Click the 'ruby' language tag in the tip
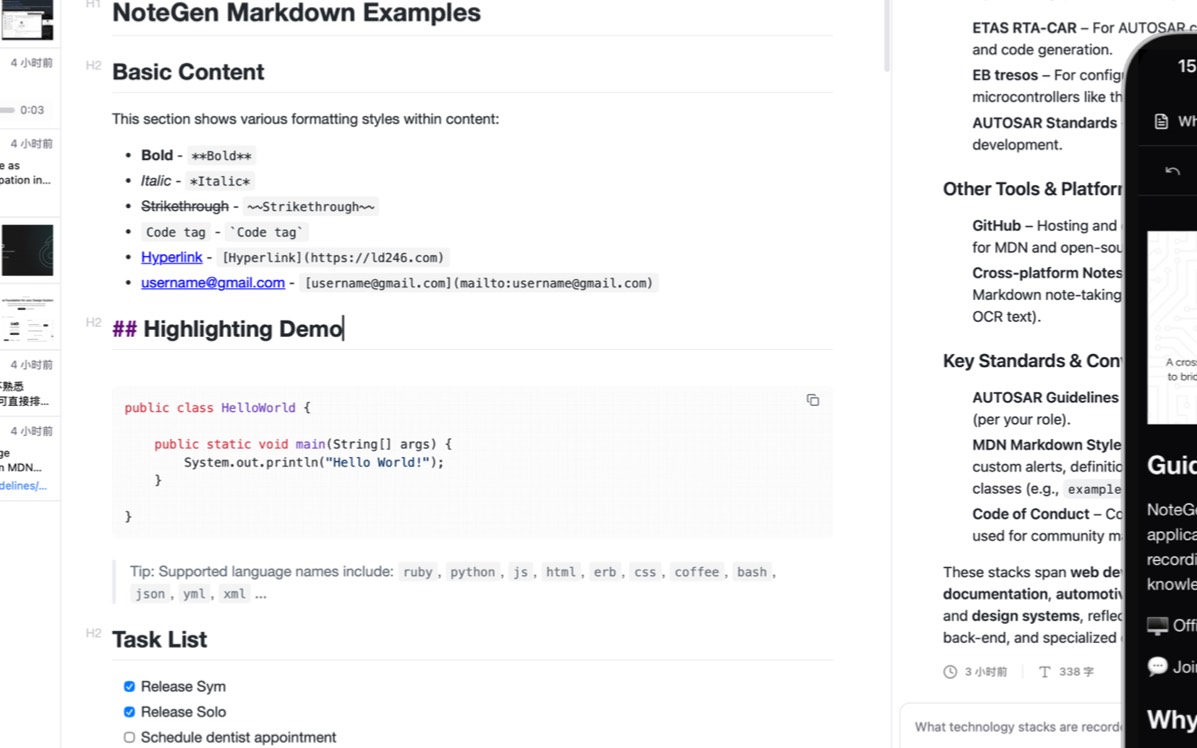Screen dimensions: 1197x748 [418, 572]
